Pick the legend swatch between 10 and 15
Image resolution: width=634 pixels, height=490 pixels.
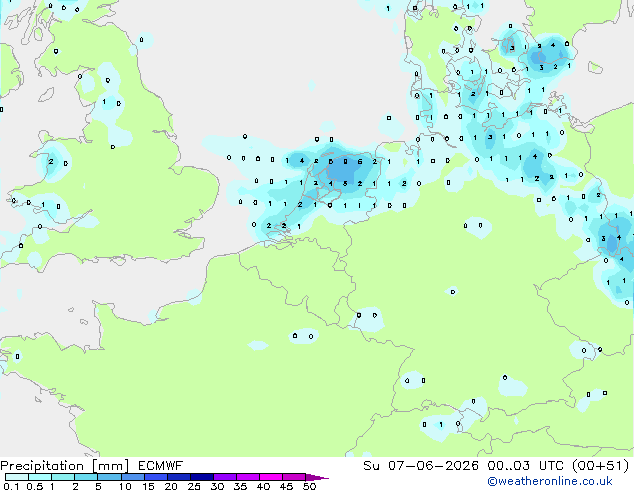click(133, 477)
